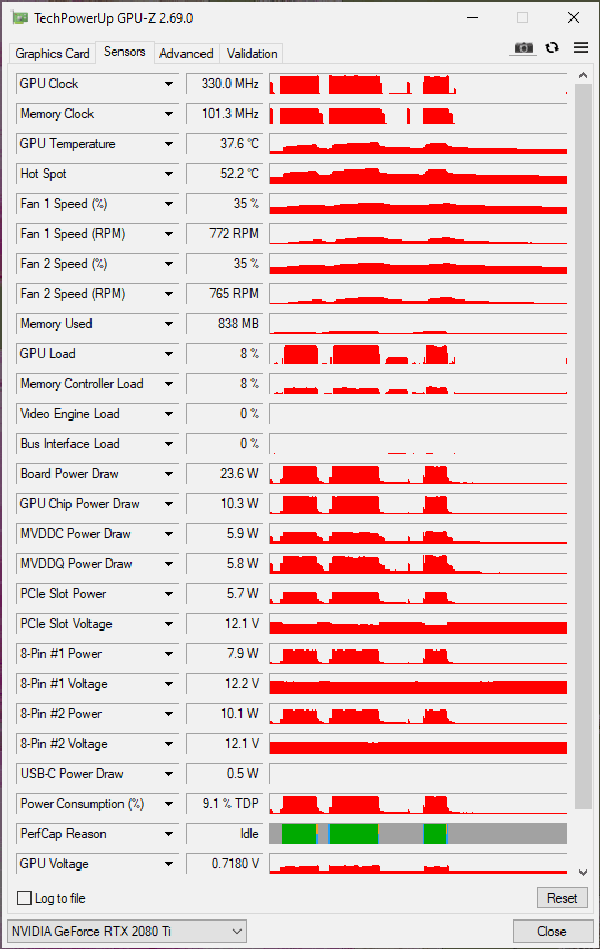The image size is (600, 949).
Task: Open the Memory Used dropdown arrow
Action: coord(169,324)
